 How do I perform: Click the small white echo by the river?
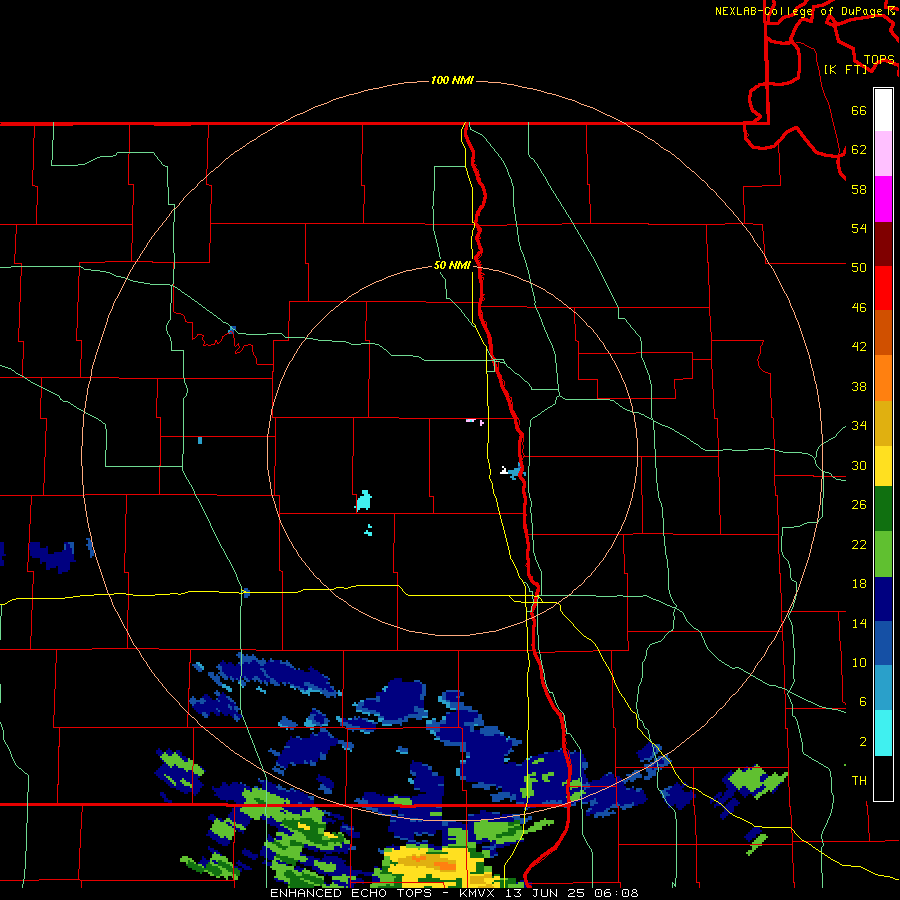coord(503,471)
